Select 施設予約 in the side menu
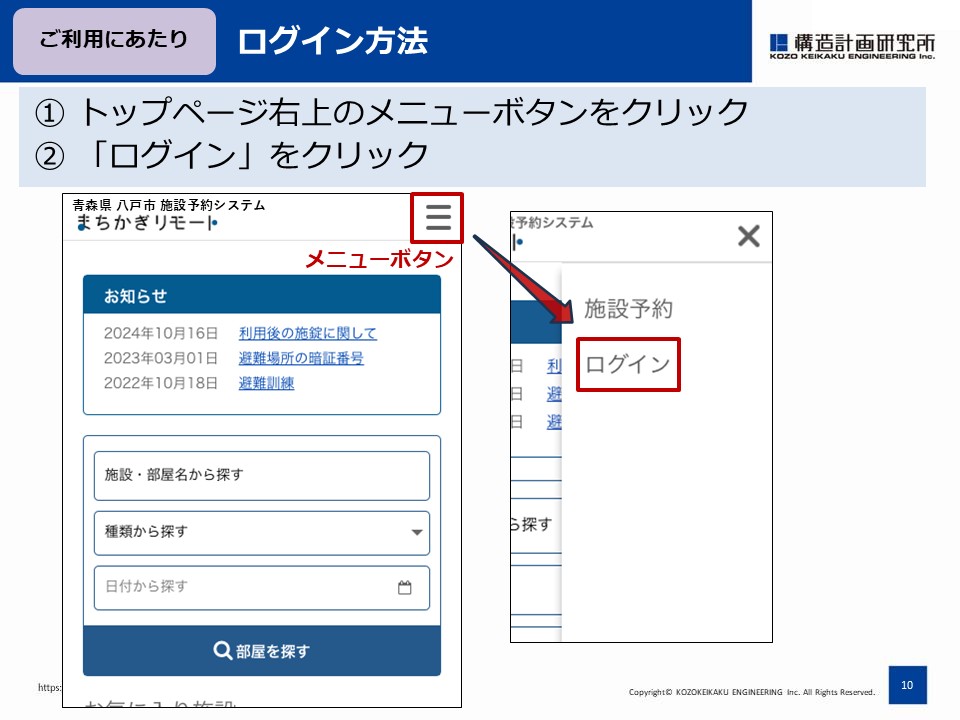960x720 pixels. pos(628,309)
